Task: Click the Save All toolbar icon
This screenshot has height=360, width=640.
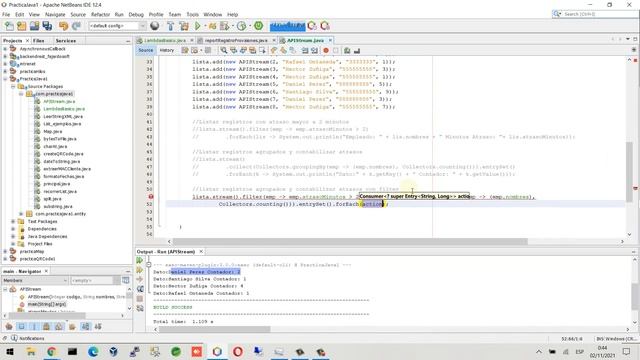Action: click(x=47, y=26)
